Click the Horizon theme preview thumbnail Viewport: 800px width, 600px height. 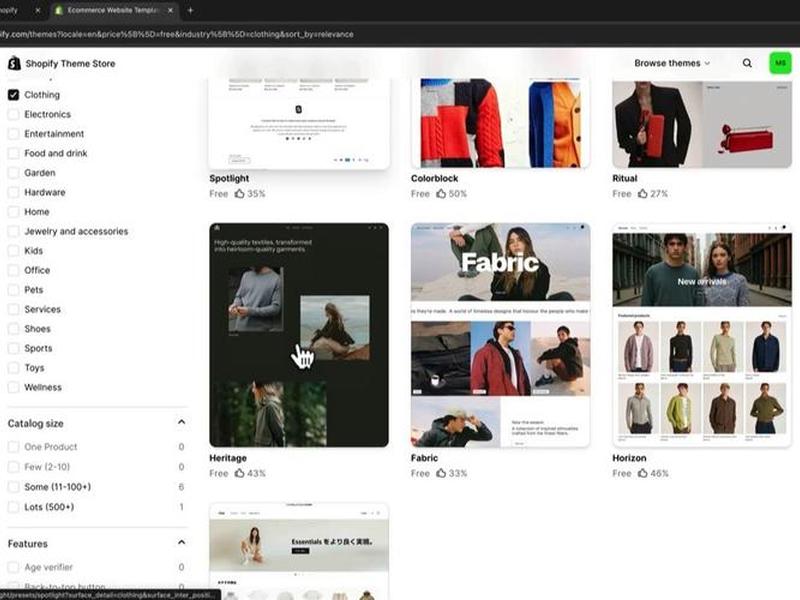[x=702, y=335]
